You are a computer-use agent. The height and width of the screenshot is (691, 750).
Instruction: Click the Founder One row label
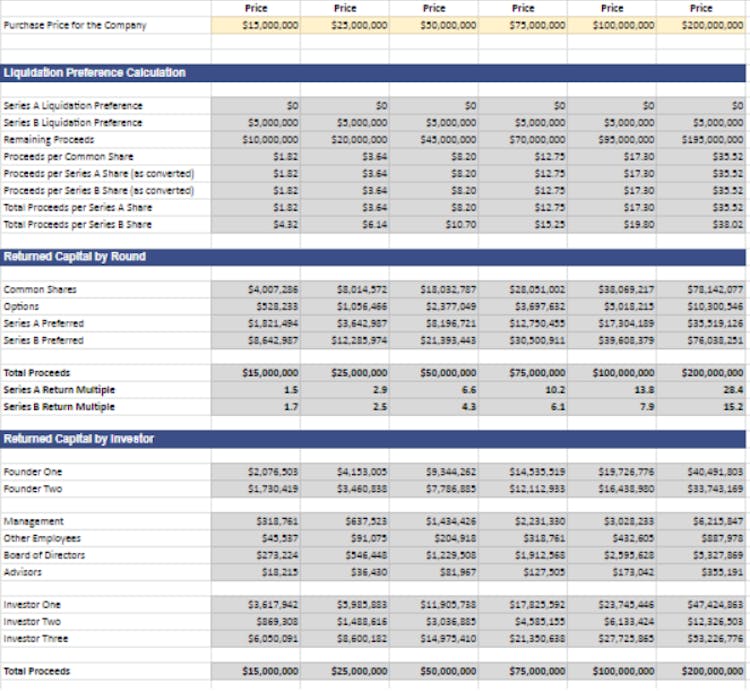(x=33, y=471)
